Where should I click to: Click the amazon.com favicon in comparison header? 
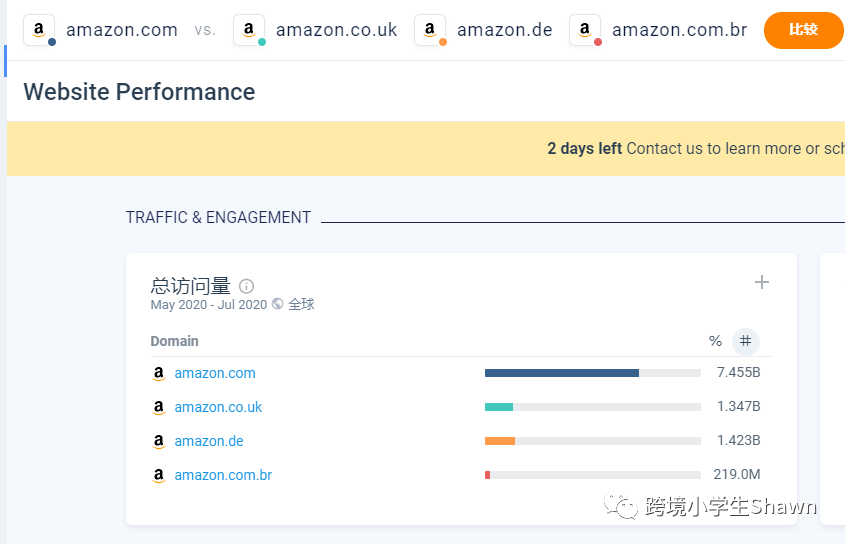pyautogui.click(x=39, y=30)
